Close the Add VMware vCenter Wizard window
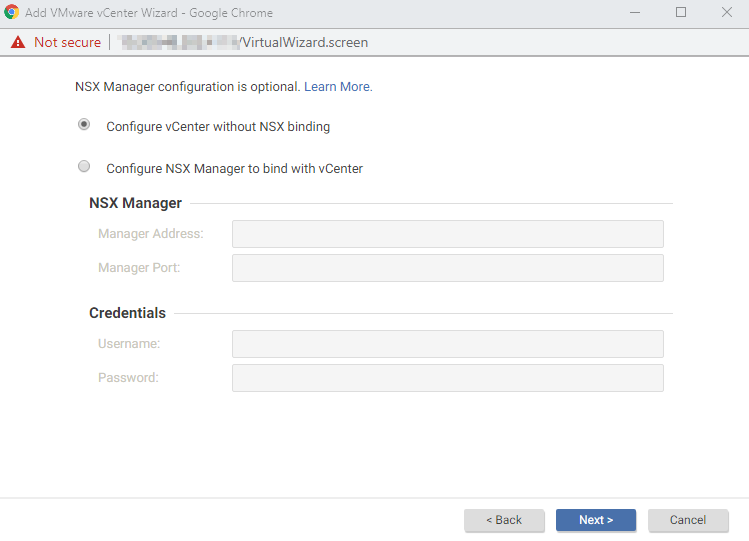The height and width of the screenshot is (541, 749). [x=726, y=13]
